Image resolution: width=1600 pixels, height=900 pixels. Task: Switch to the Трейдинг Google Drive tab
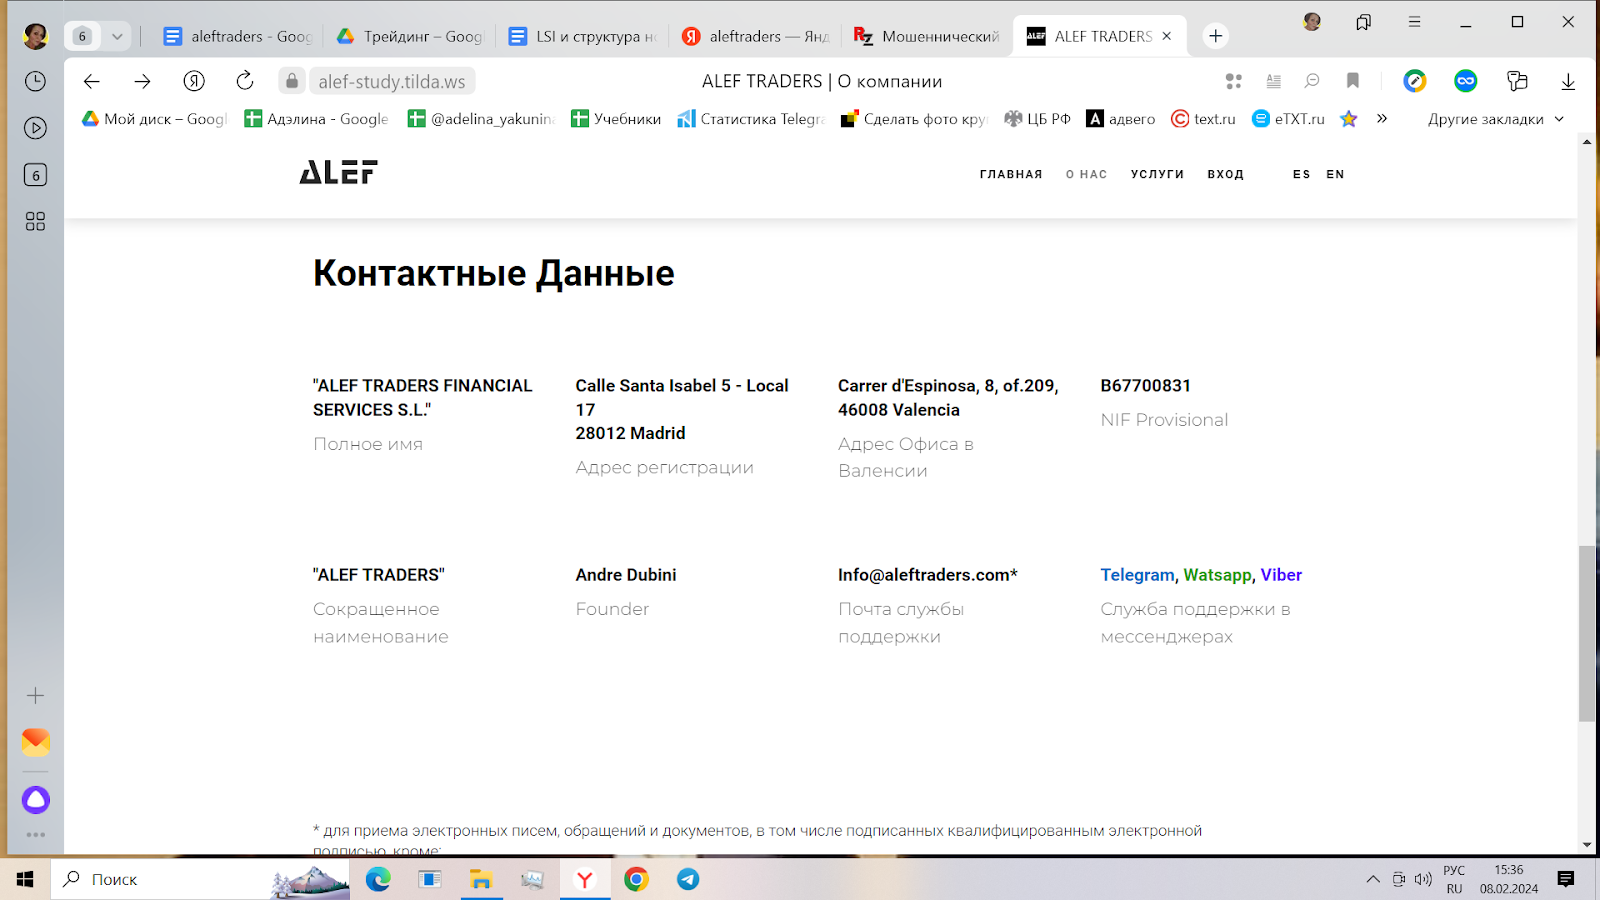[x=410, y=36]
